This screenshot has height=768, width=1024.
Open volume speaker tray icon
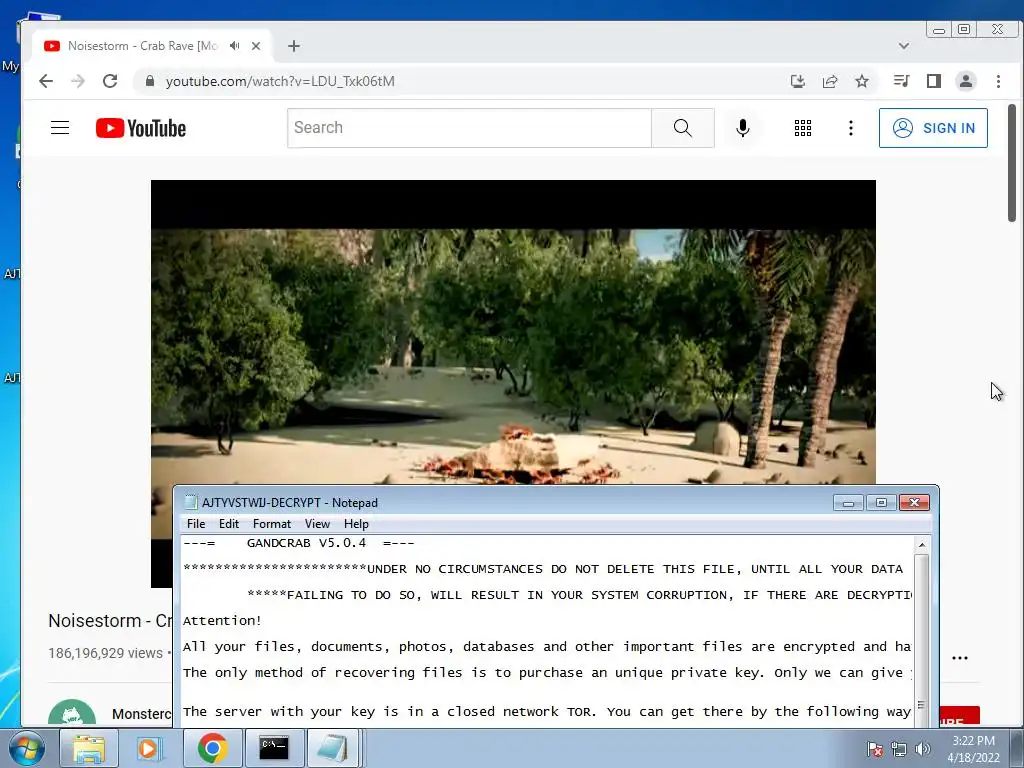[x=922, y=749]
